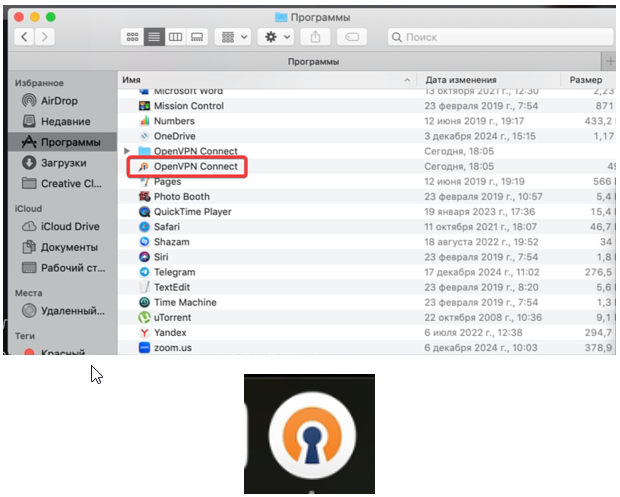This screenshot has width=620, height=497.
Task: Select the Safari compass icon
Action: point(144,227)
